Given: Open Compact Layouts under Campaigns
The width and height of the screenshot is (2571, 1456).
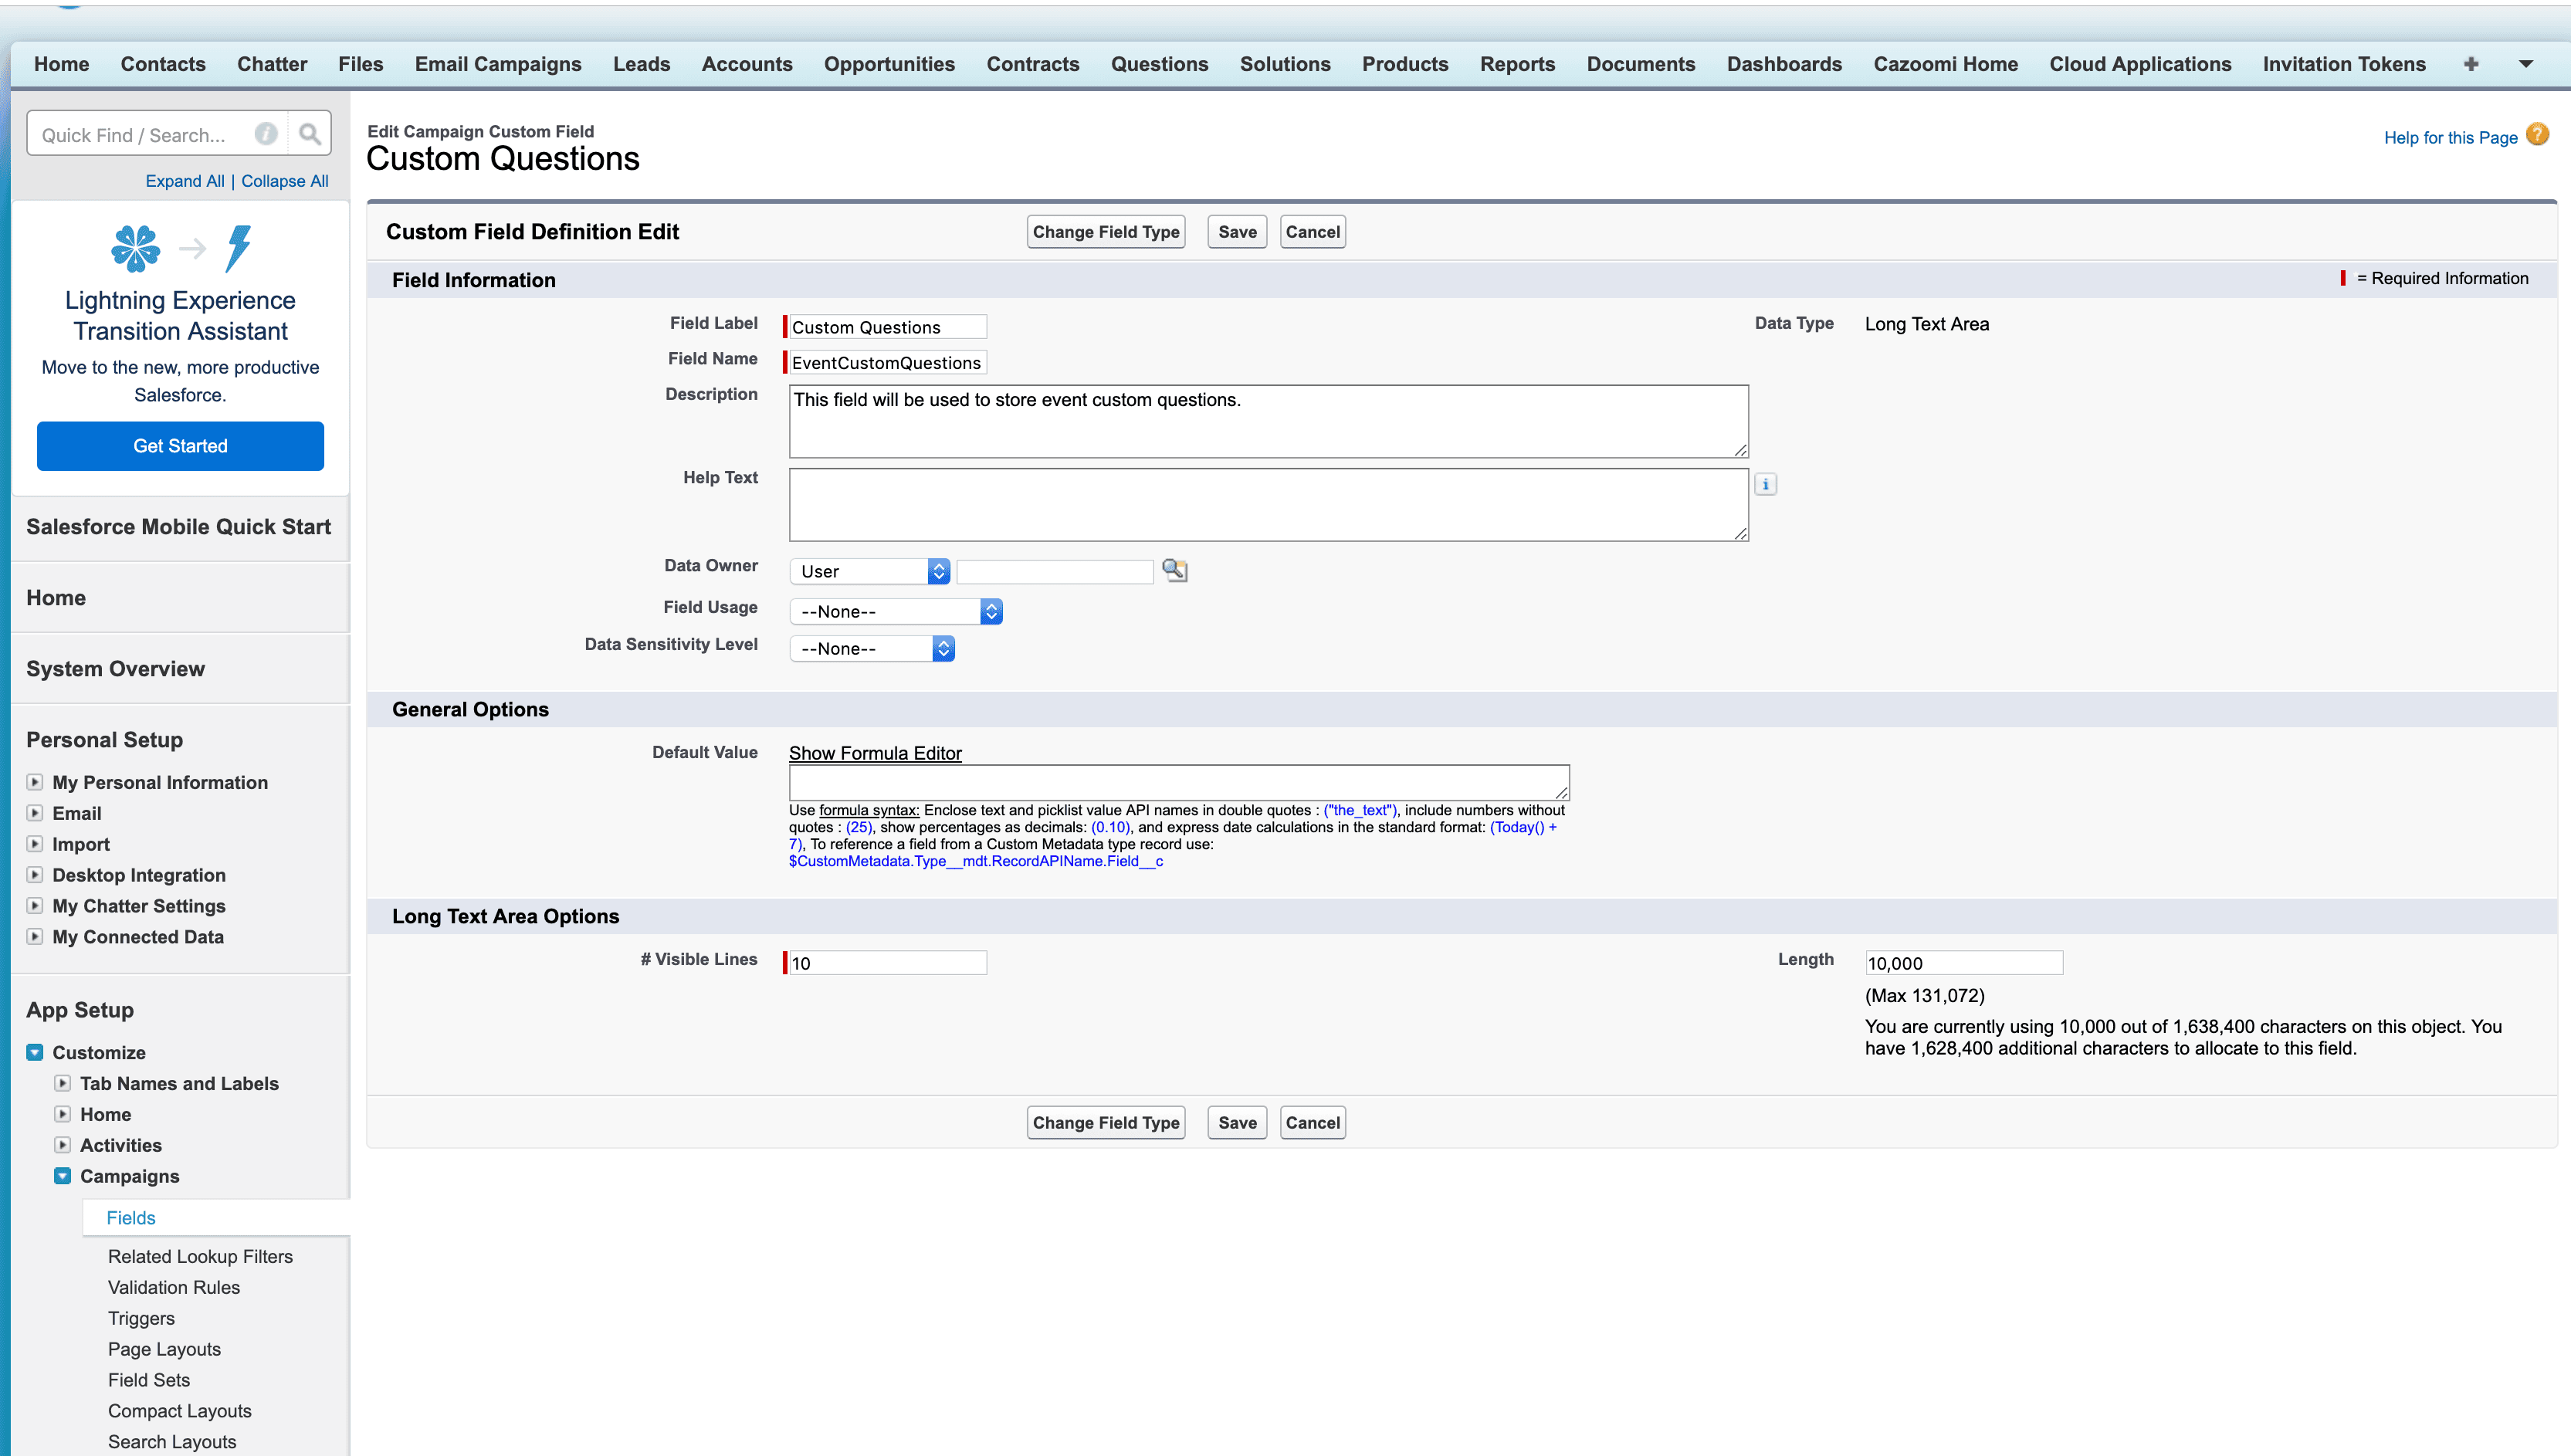Looking at the screenshot, I should coord(180,1412).
